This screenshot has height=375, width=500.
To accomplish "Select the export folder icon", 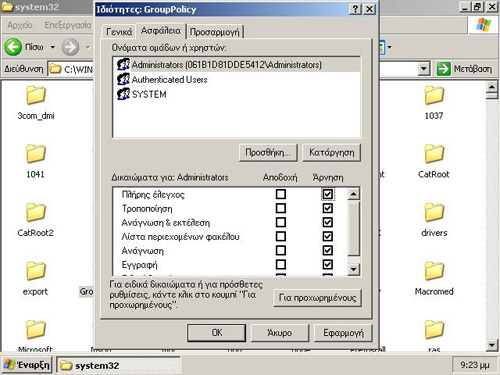I will [36, 271].
